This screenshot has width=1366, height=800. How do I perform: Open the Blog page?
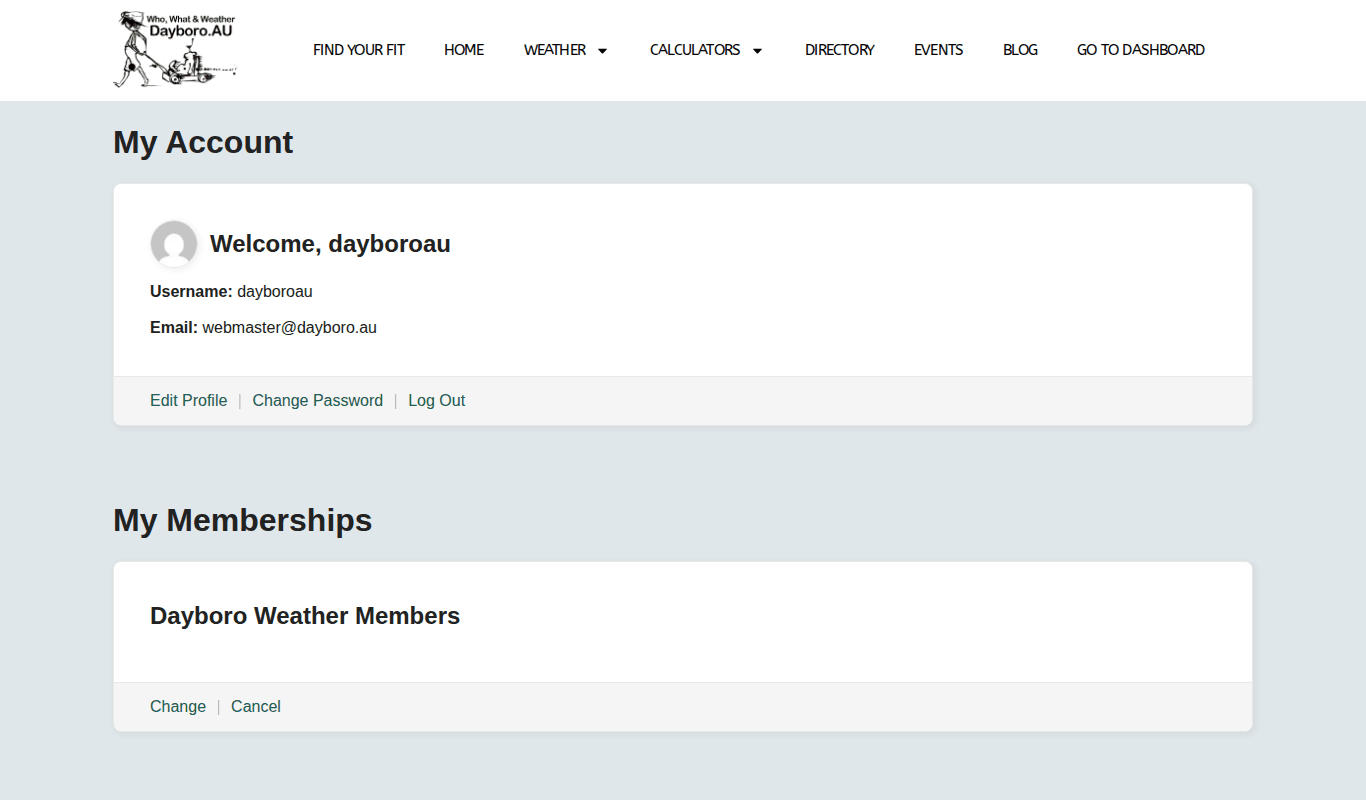coord(1020,50)
